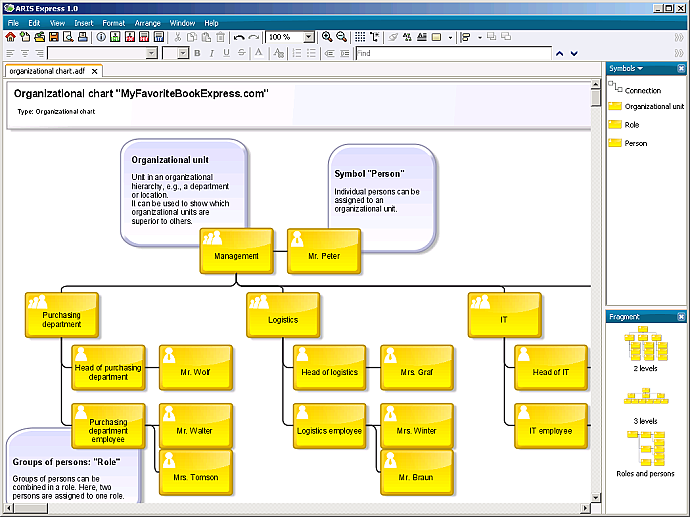
Task: Toggle Underline text formatting
Action: (x=226, y=53)
